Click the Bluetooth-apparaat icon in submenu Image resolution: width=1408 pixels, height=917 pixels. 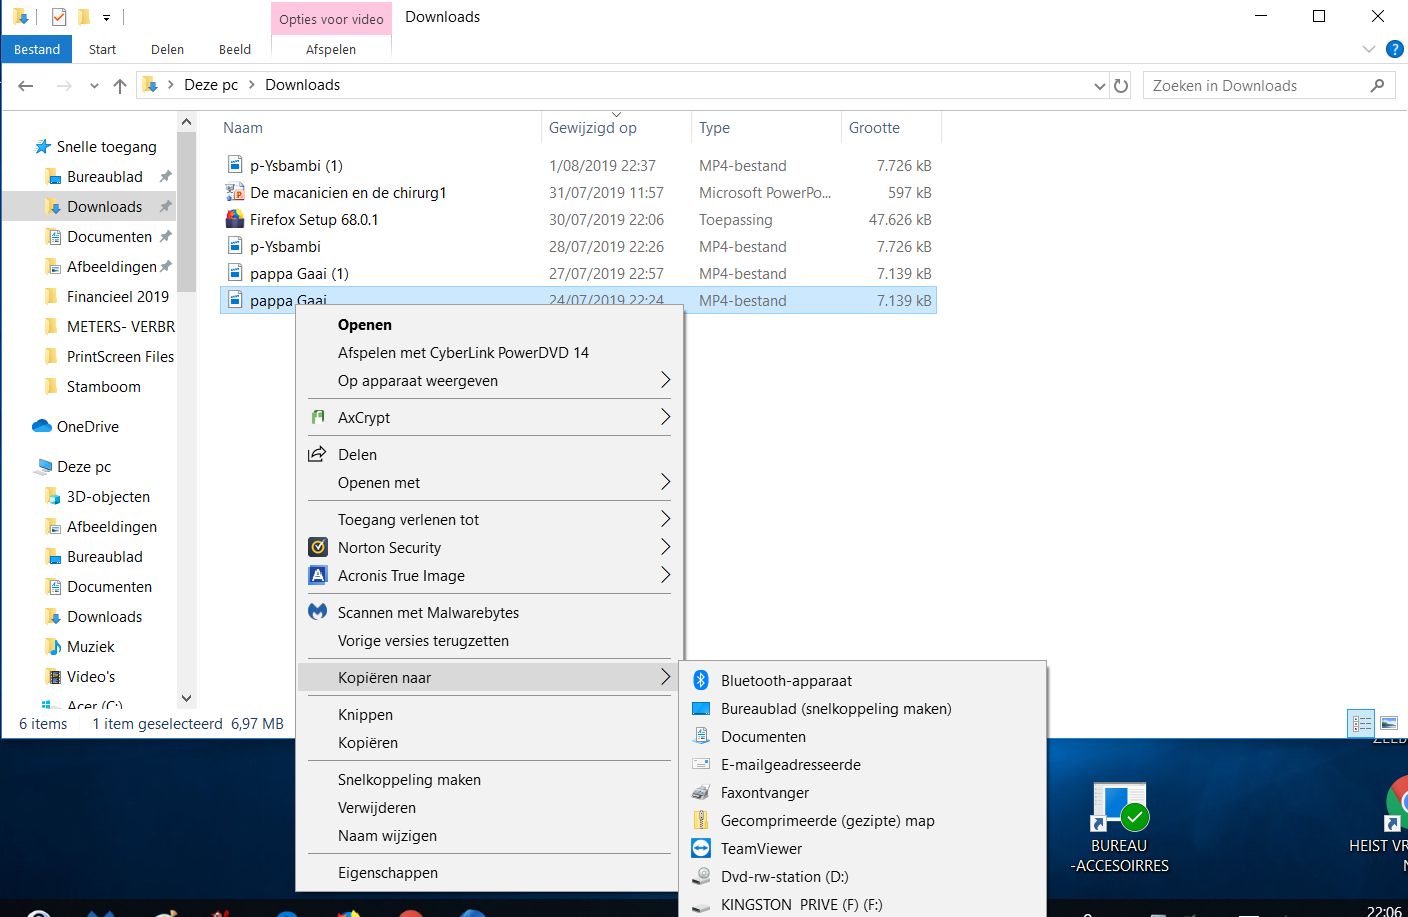pyautogui.click(x=701, y=680)
